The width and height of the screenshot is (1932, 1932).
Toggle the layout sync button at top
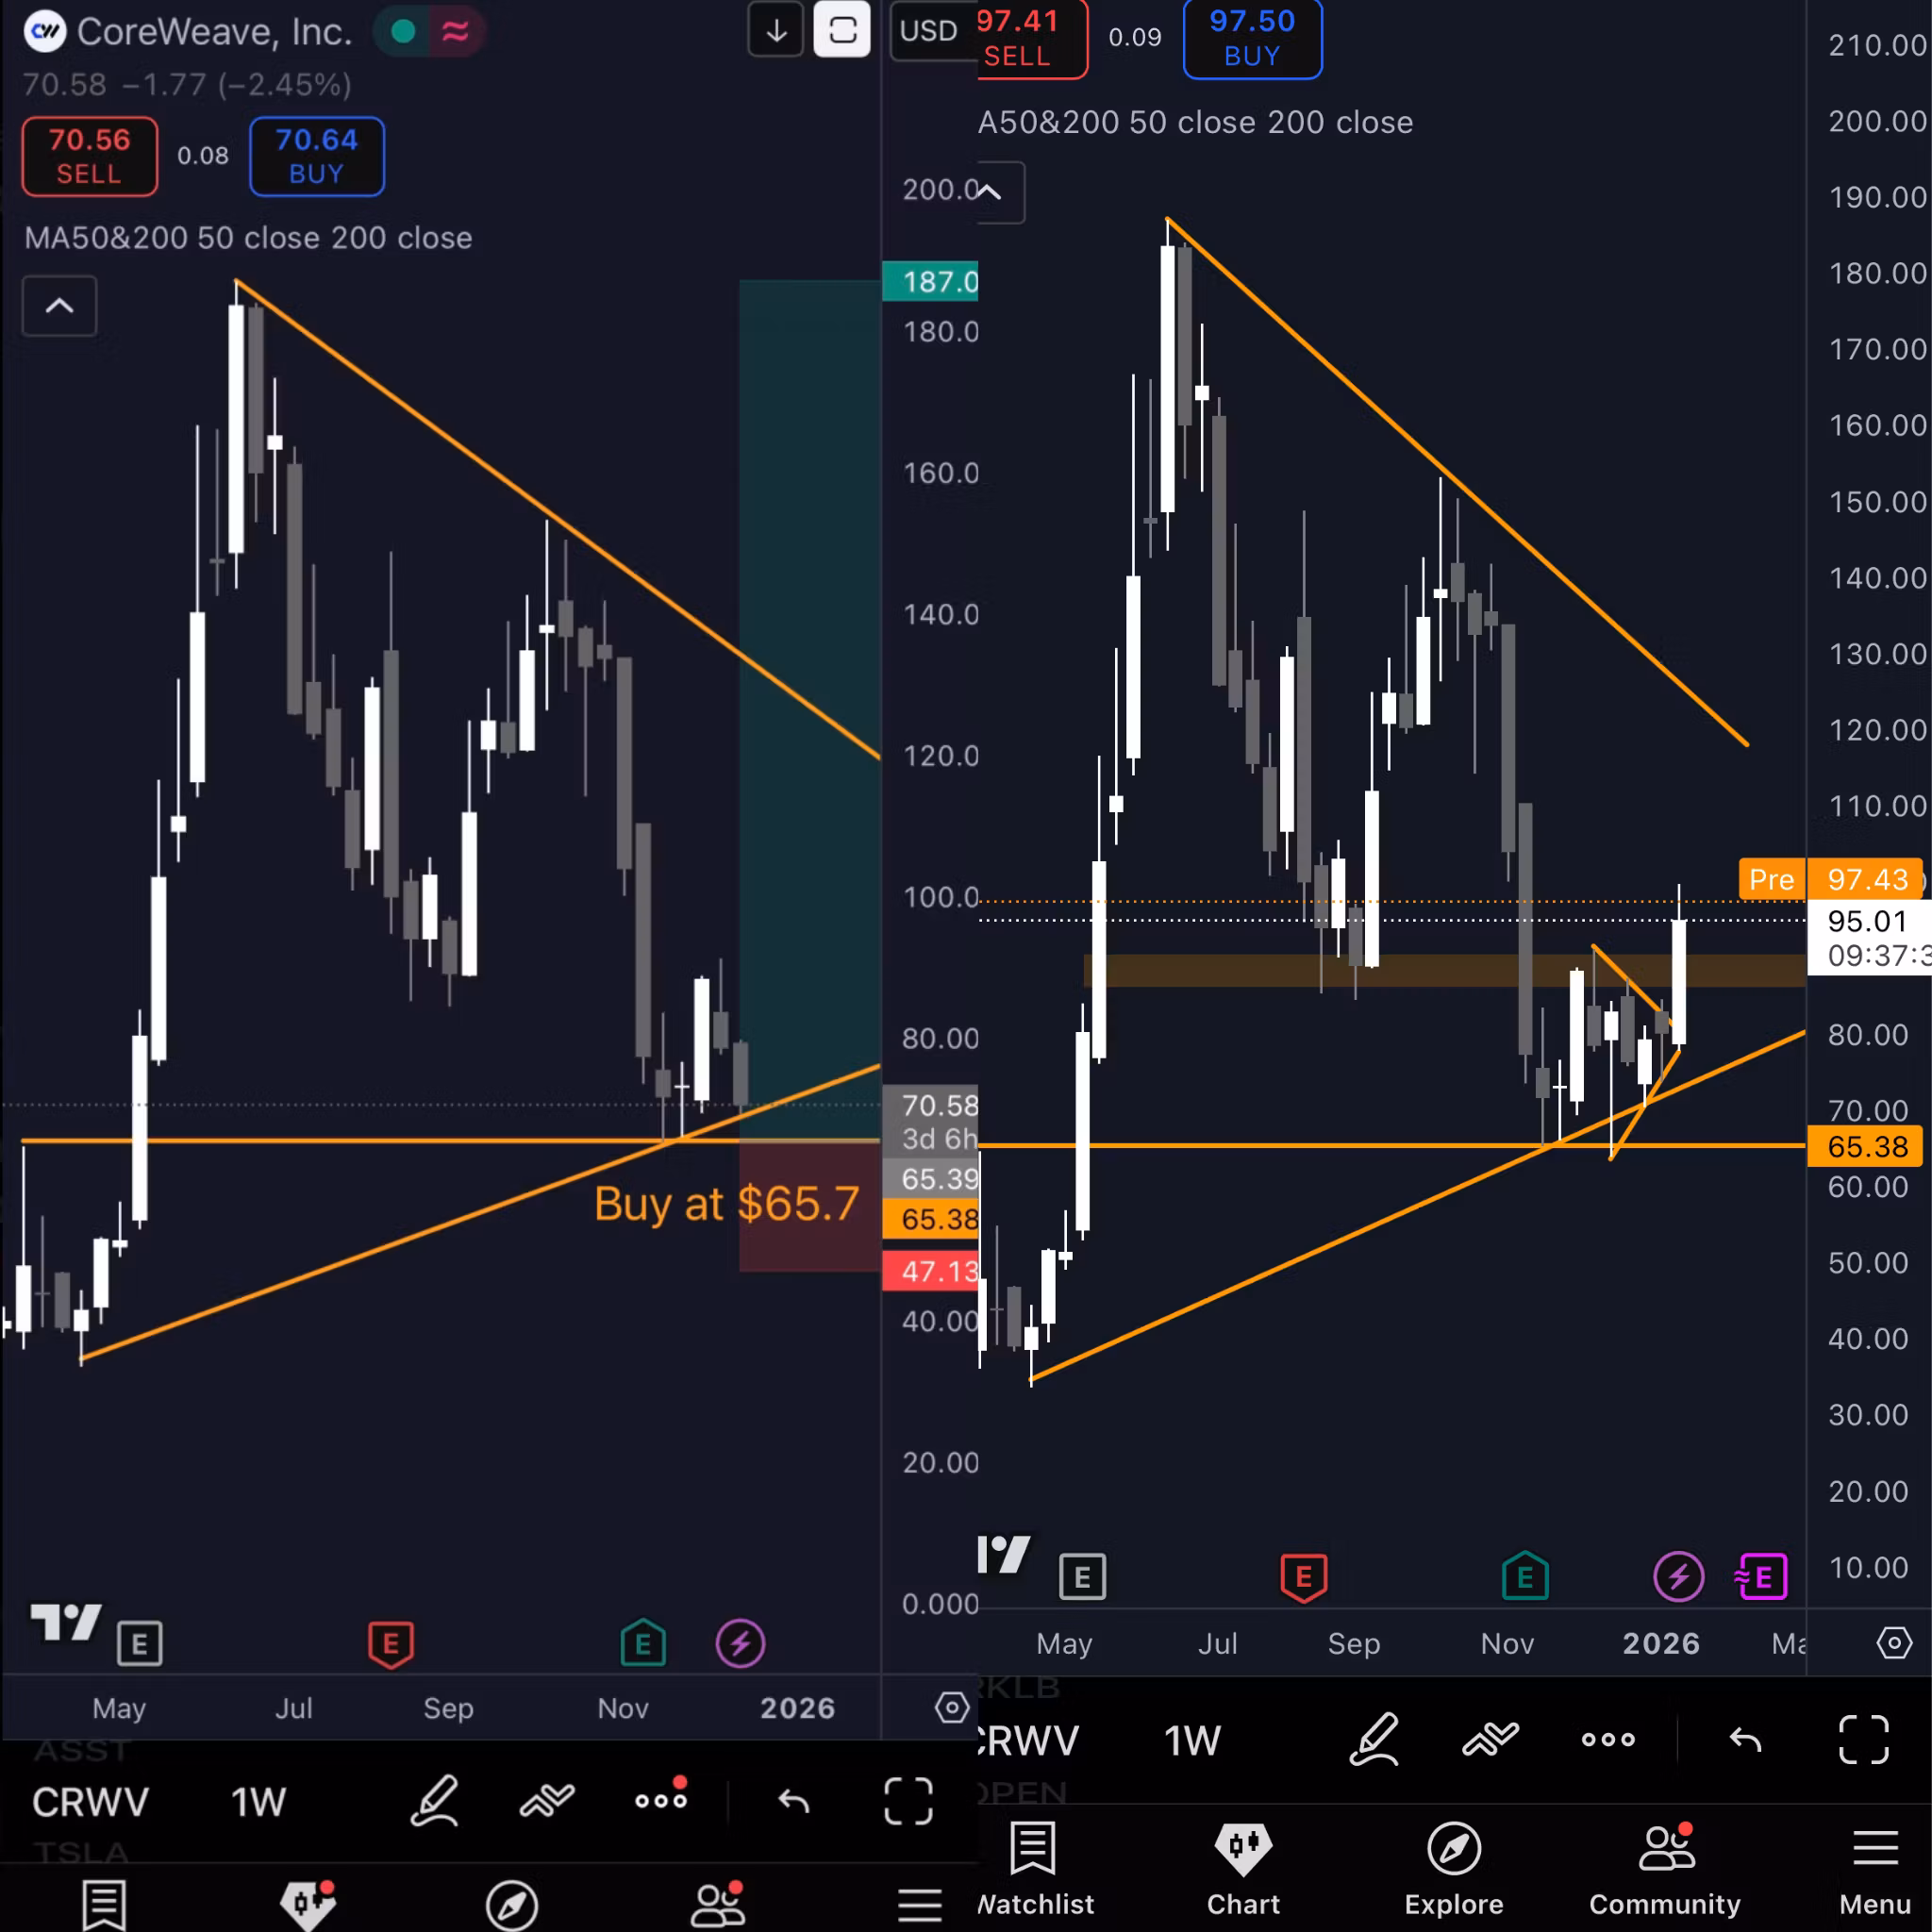pos(842,30)
